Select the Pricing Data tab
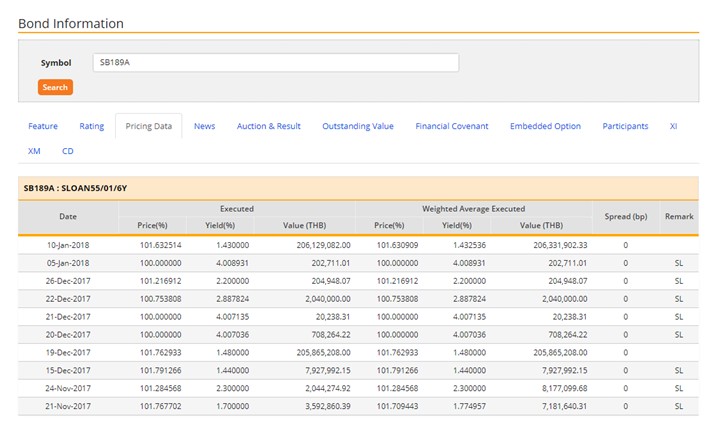This screenshot has width=716, height=432. click(x=148, y=126)
